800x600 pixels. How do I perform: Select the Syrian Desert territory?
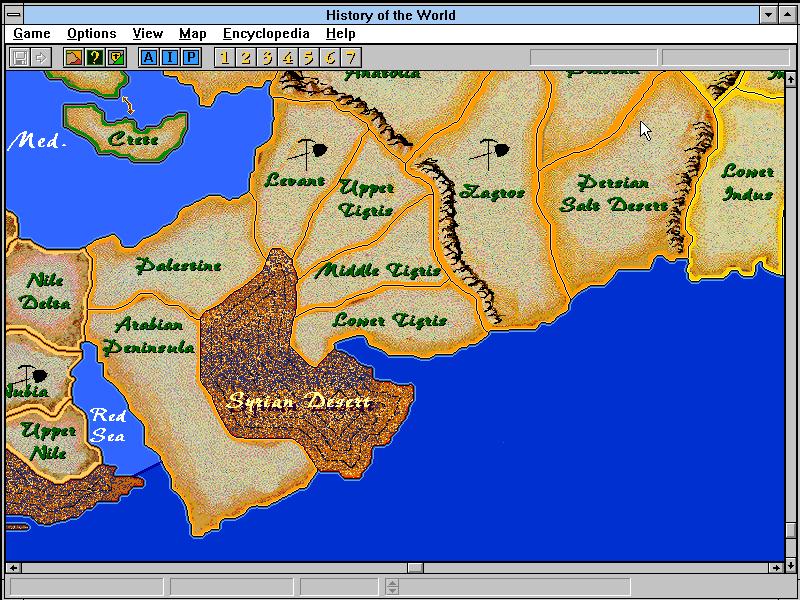299,402
